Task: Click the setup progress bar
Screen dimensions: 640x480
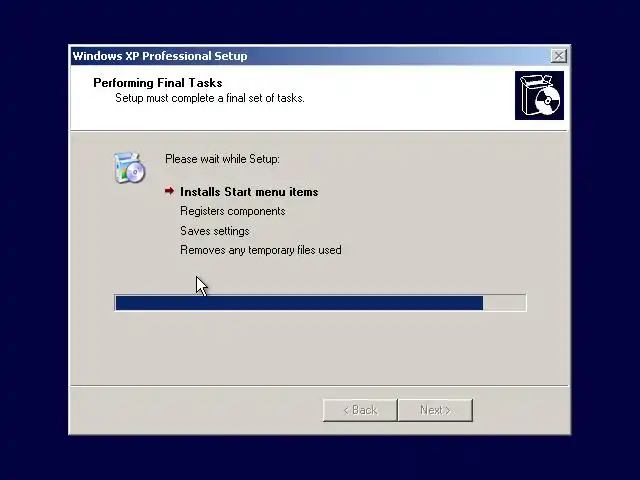Action: 320,303
